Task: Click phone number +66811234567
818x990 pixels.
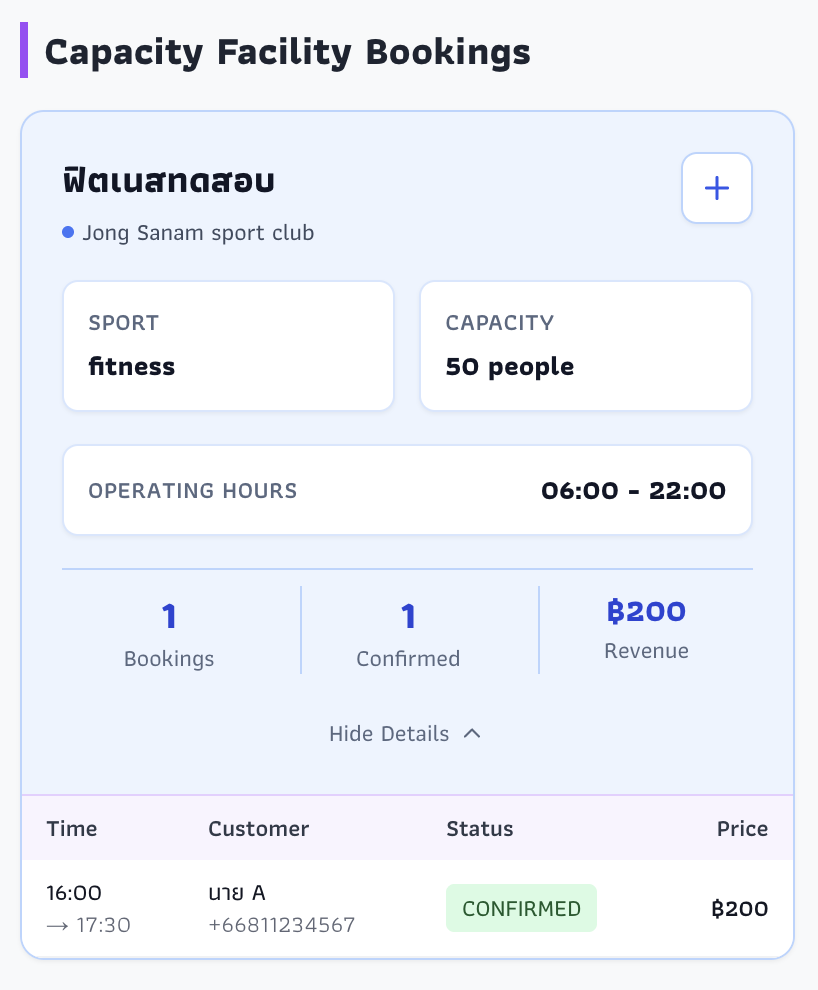Action: point(281,925)
